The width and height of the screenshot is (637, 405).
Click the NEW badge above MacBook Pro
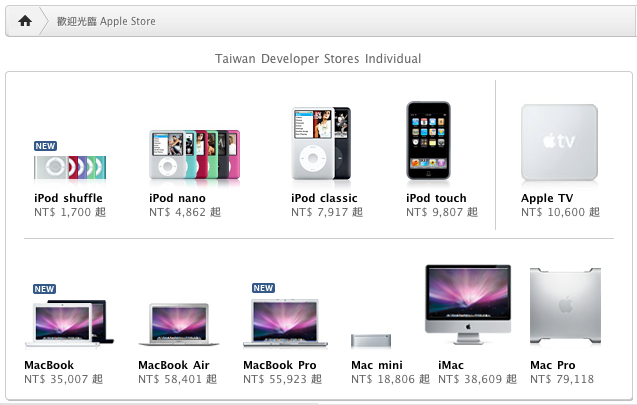tap(263, 288)
